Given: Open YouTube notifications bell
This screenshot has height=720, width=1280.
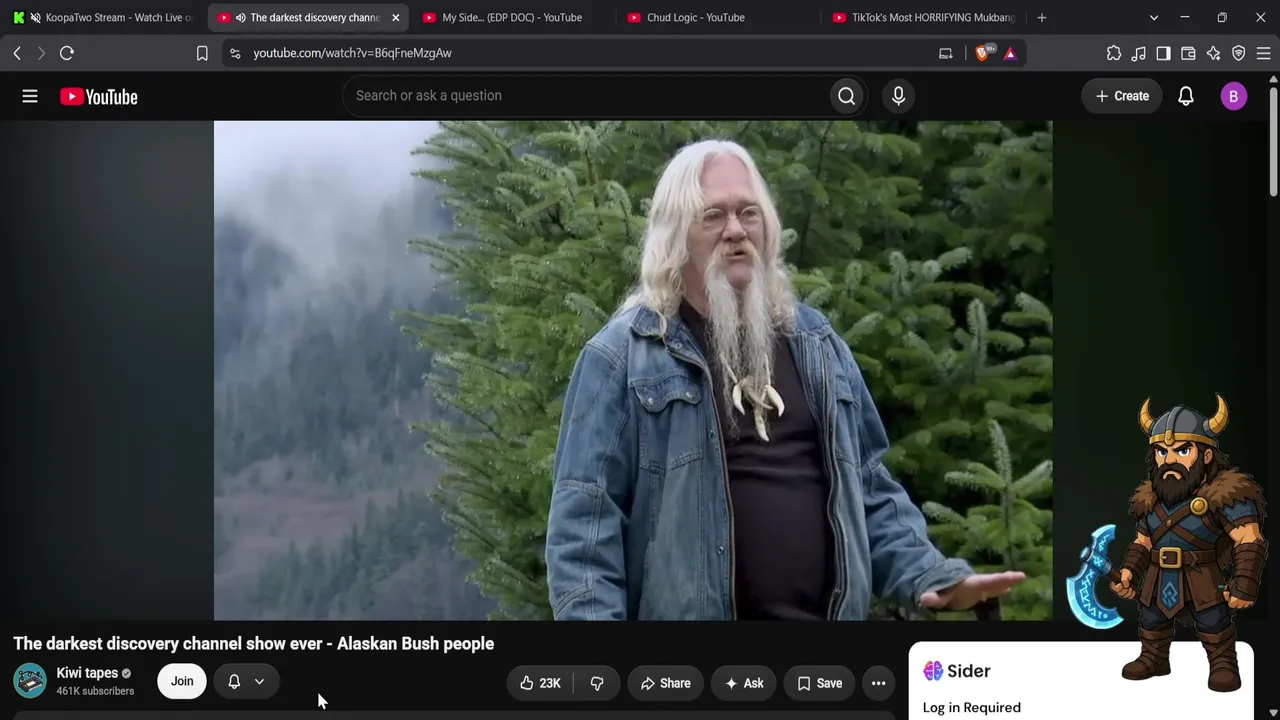Looking at the screenshot, I should click(1186, 96).
